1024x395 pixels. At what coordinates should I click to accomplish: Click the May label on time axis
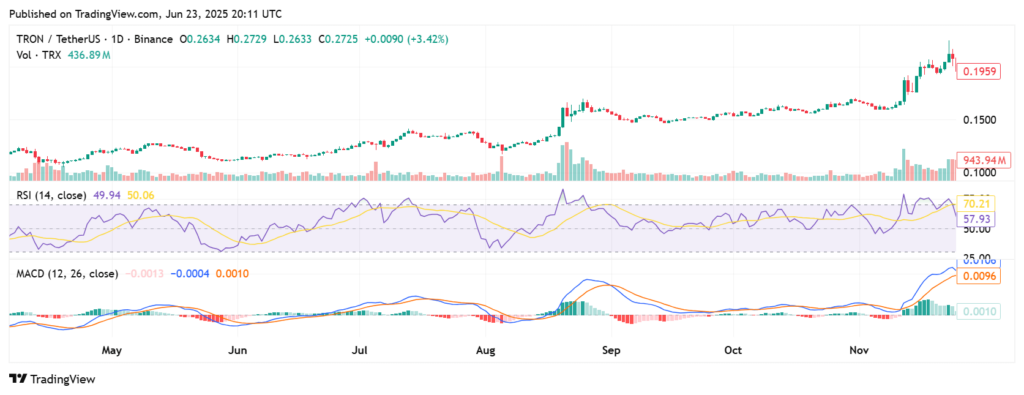[x=112, y=350]
